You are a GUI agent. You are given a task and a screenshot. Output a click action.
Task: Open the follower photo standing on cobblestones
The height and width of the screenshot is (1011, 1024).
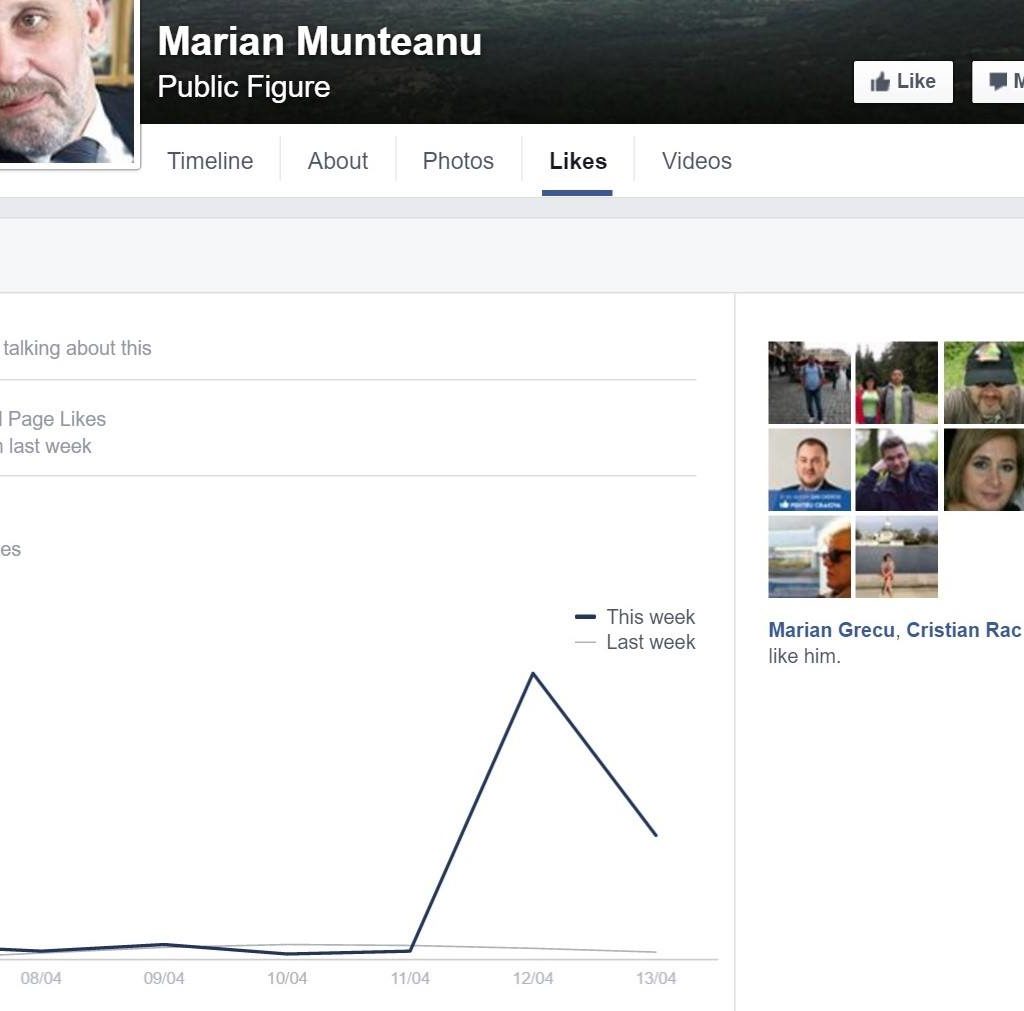coord(809,381)
